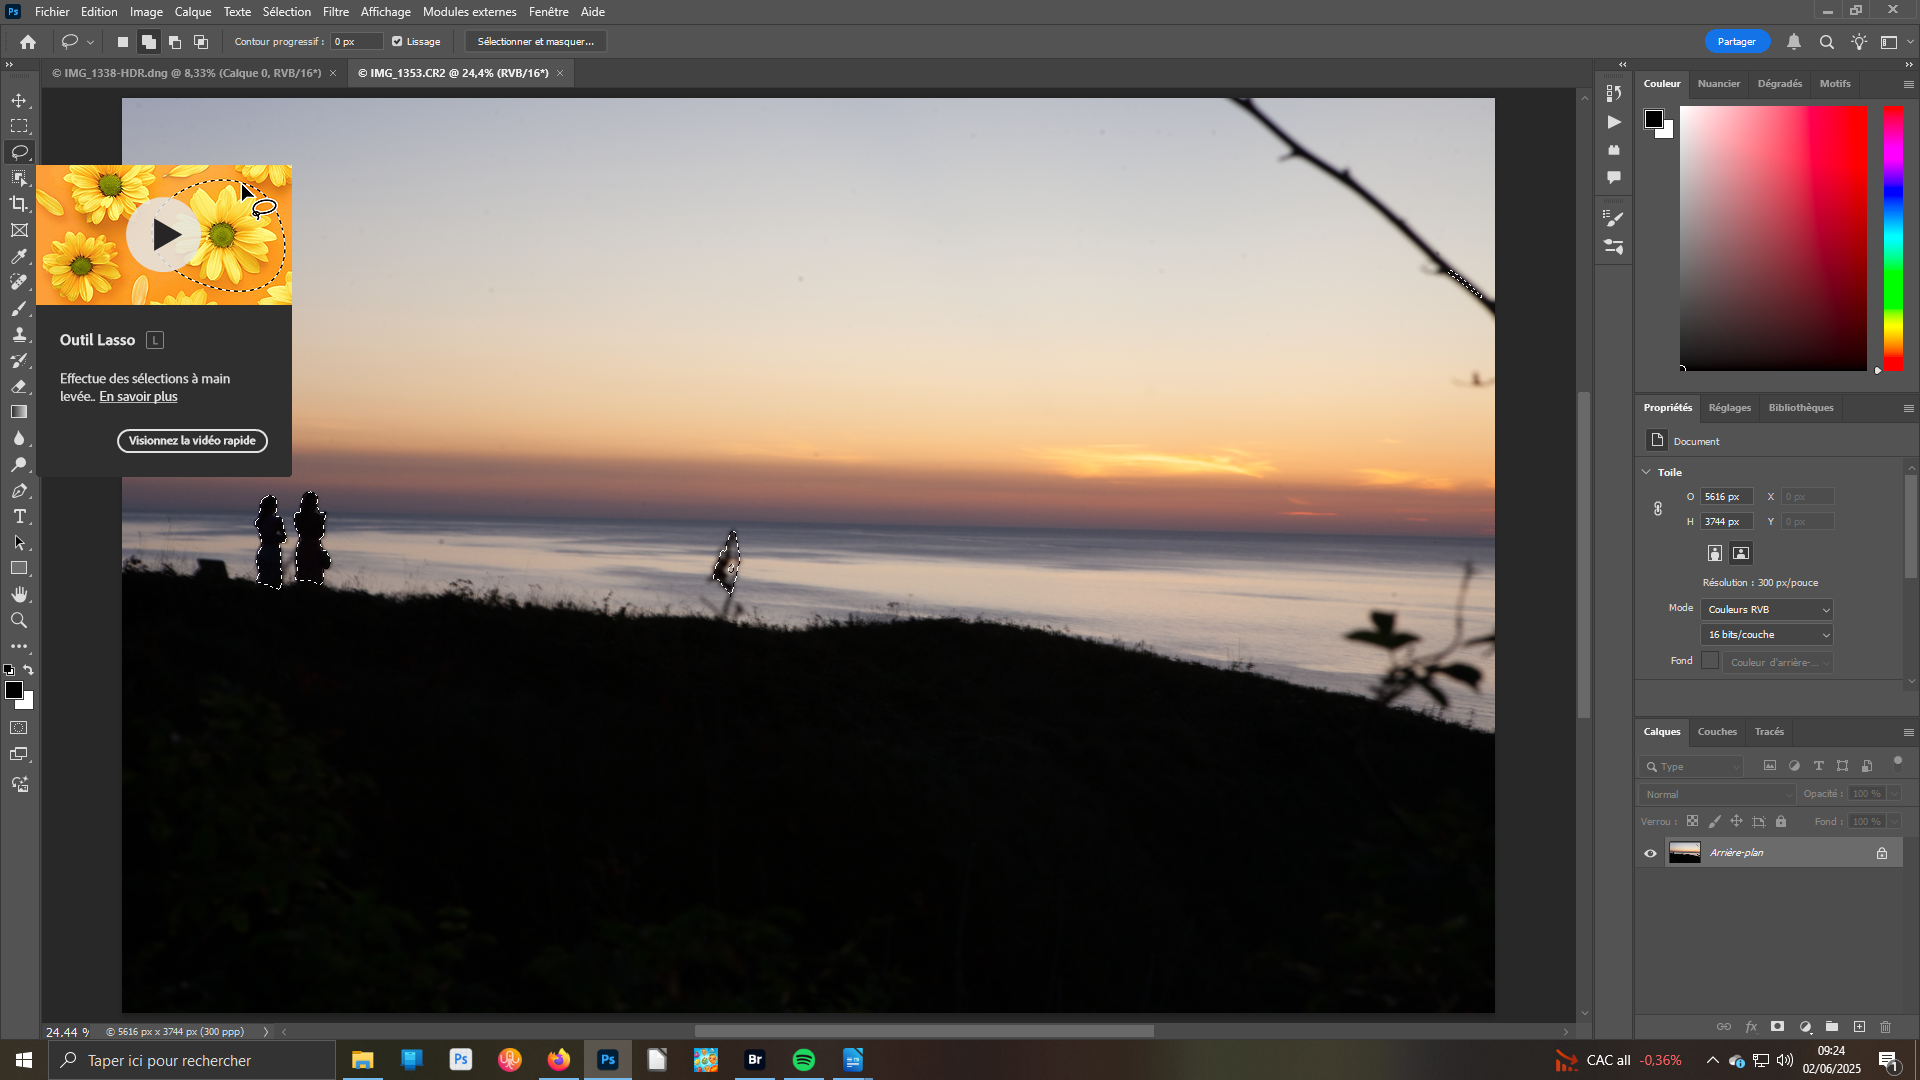
Task: Click the Sélectionner et masquer button
Action: (x=535, y=42)
